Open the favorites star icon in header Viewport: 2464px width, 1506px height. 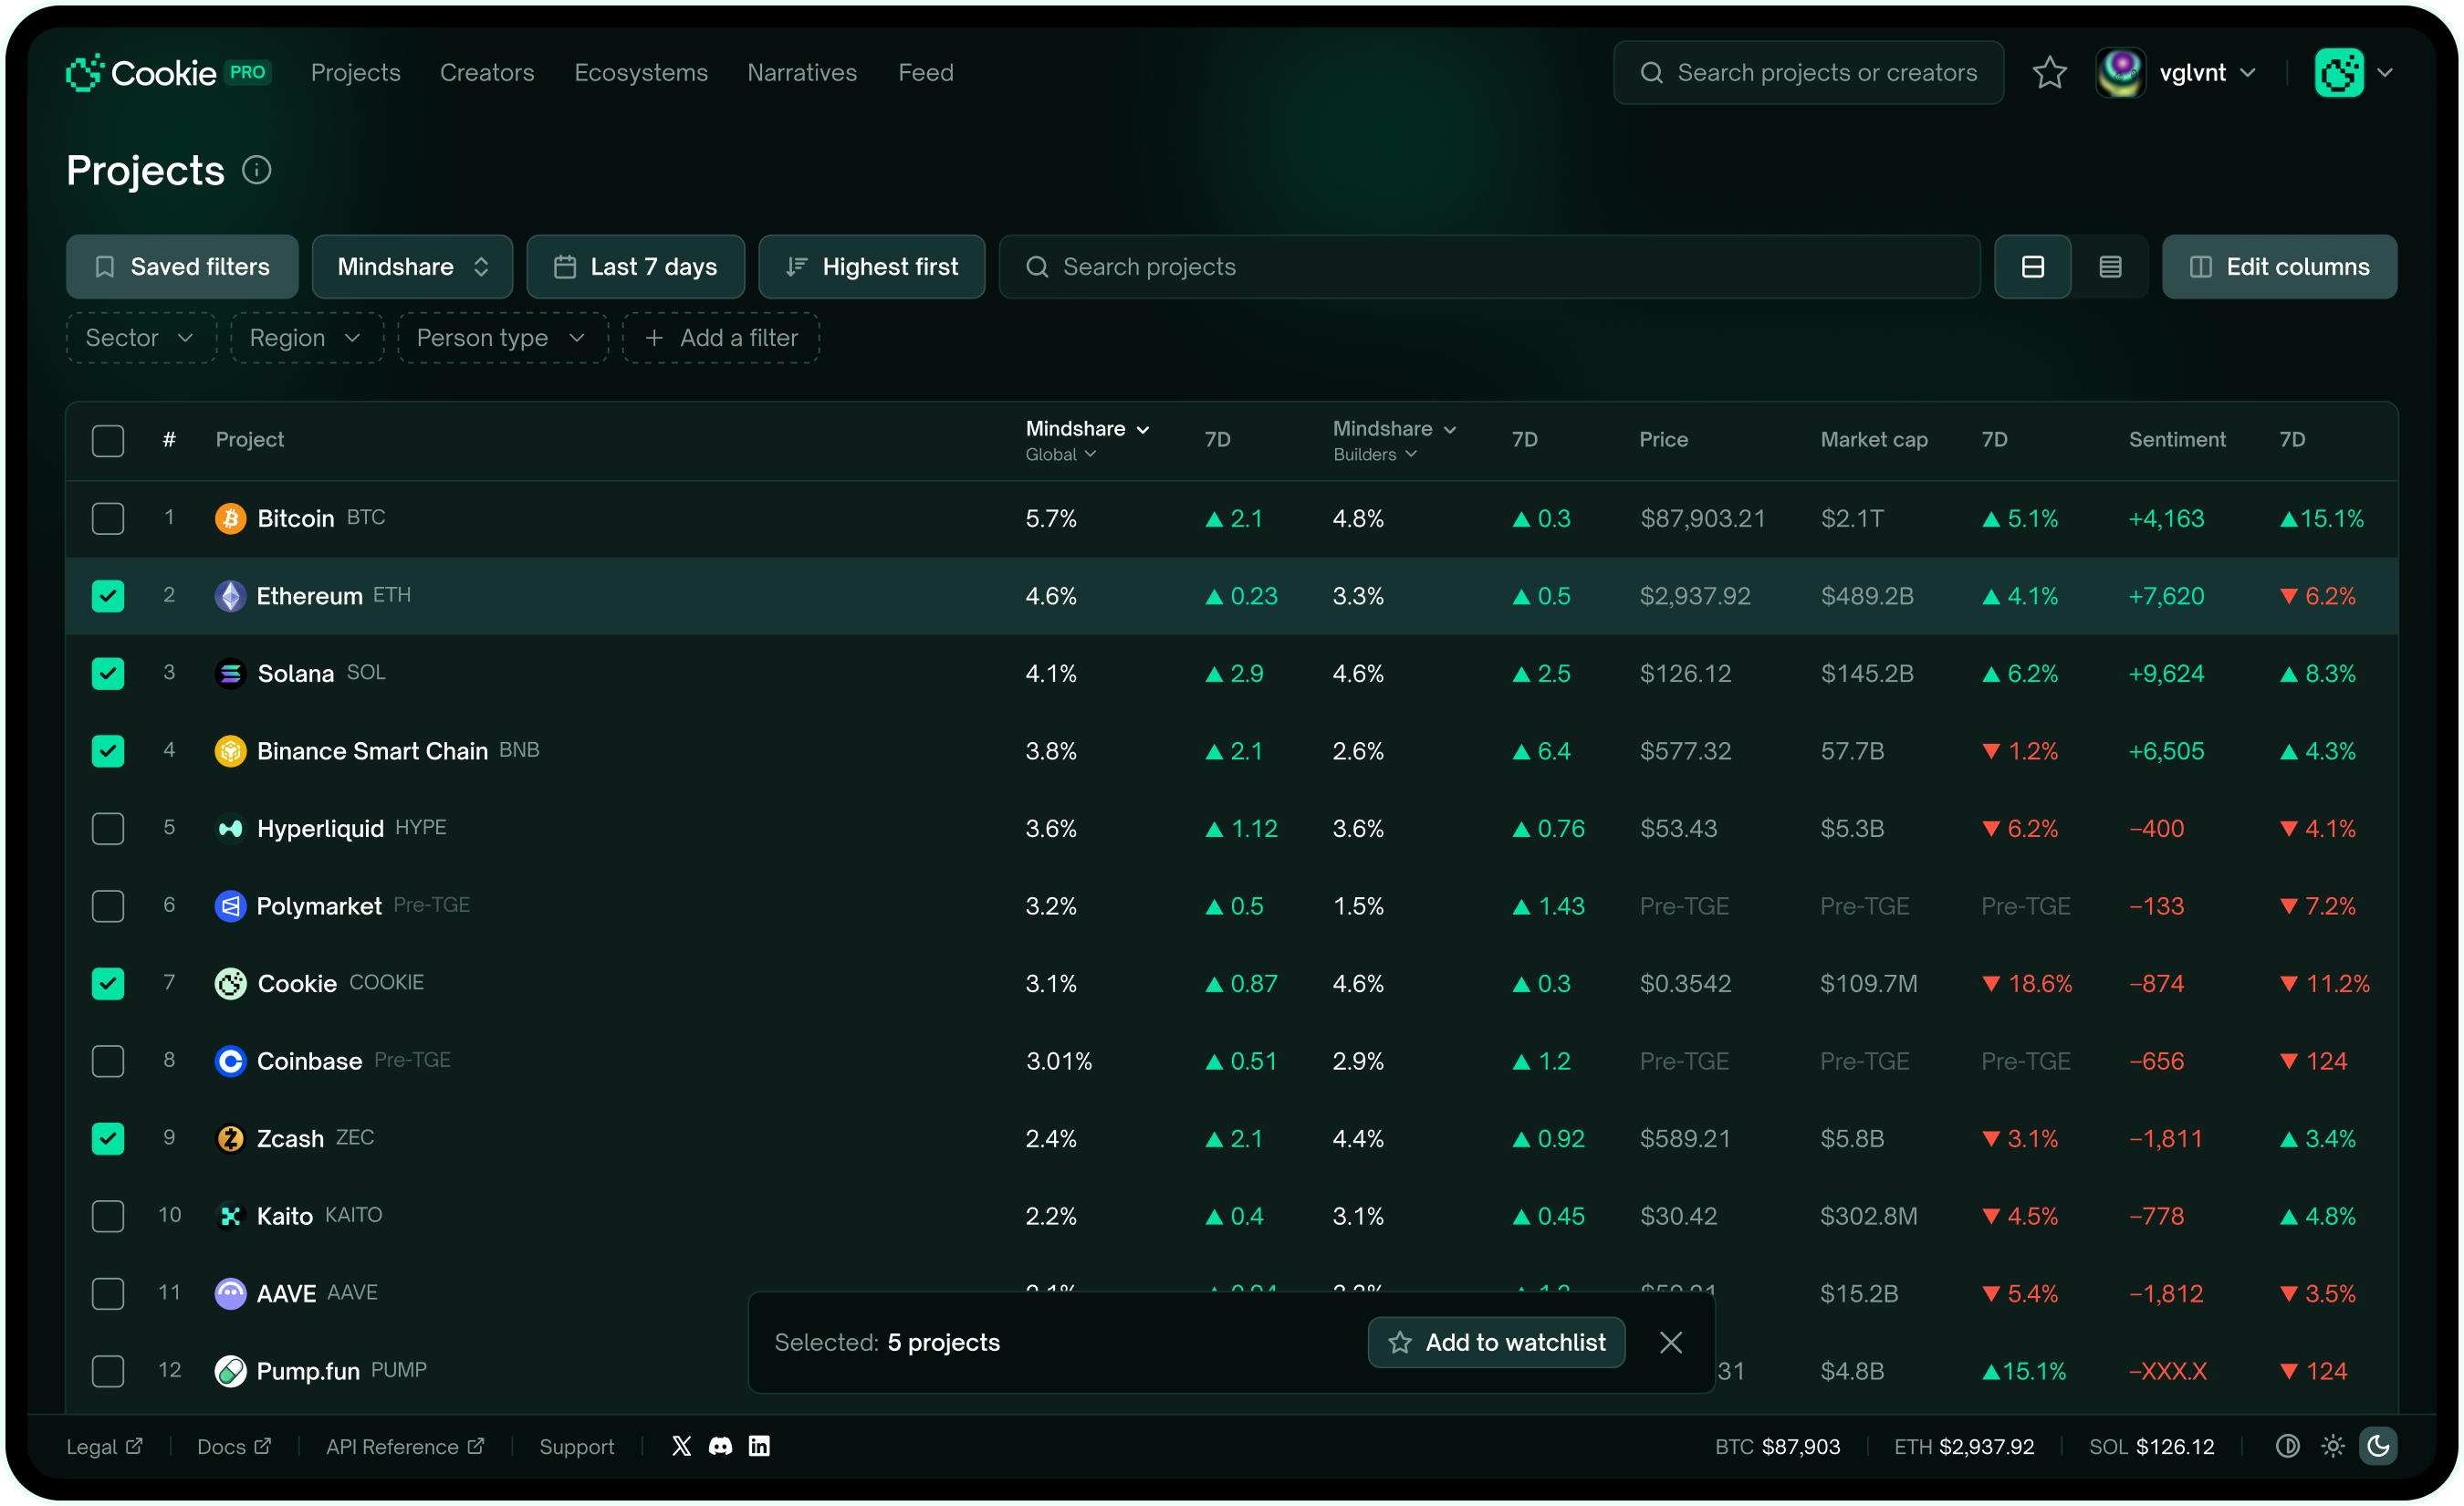2049,73
